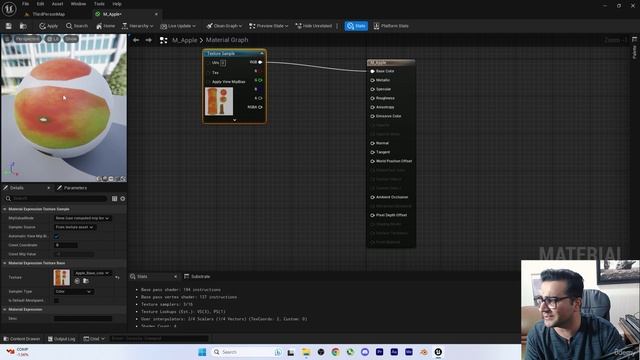Collapse the Texture Sample node header arrow
This screenshot has height=360, width=640.
pos(262,53)
